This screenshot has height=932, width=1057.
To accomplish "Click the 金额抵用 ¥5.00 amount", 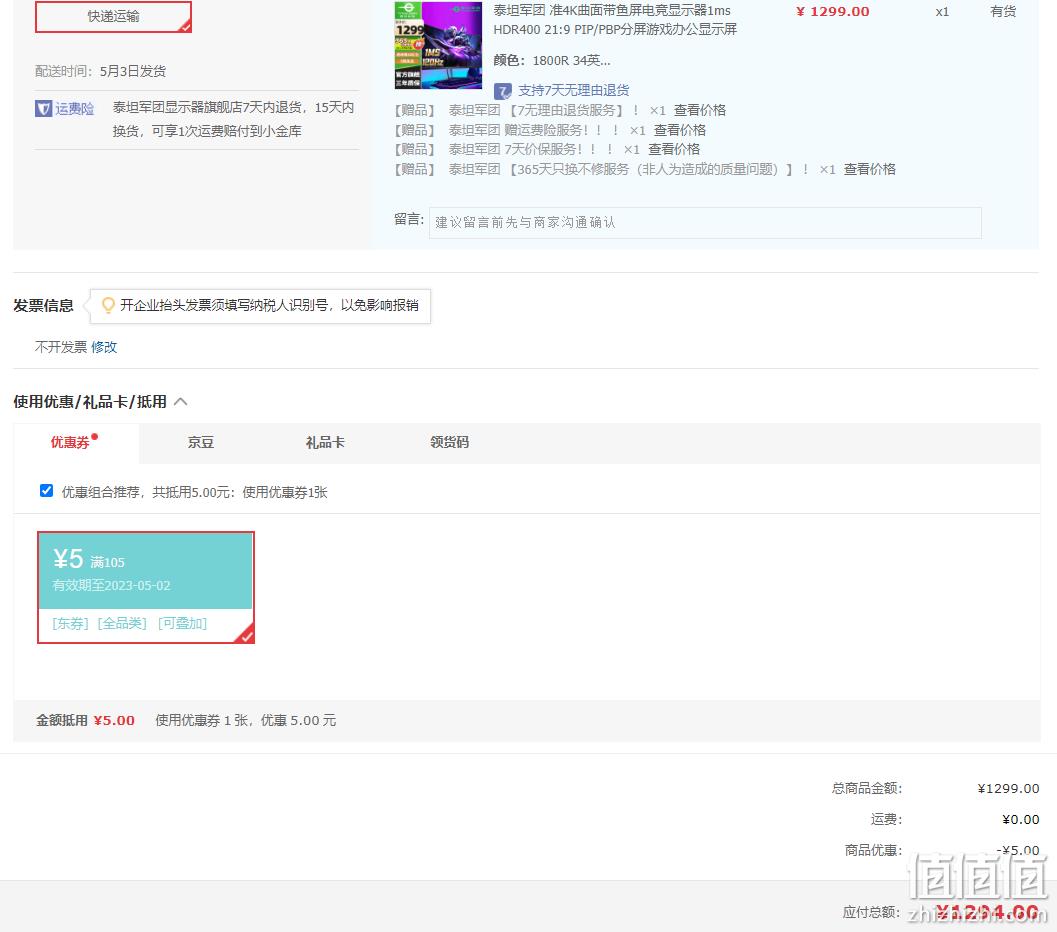I will click(114, 720).
